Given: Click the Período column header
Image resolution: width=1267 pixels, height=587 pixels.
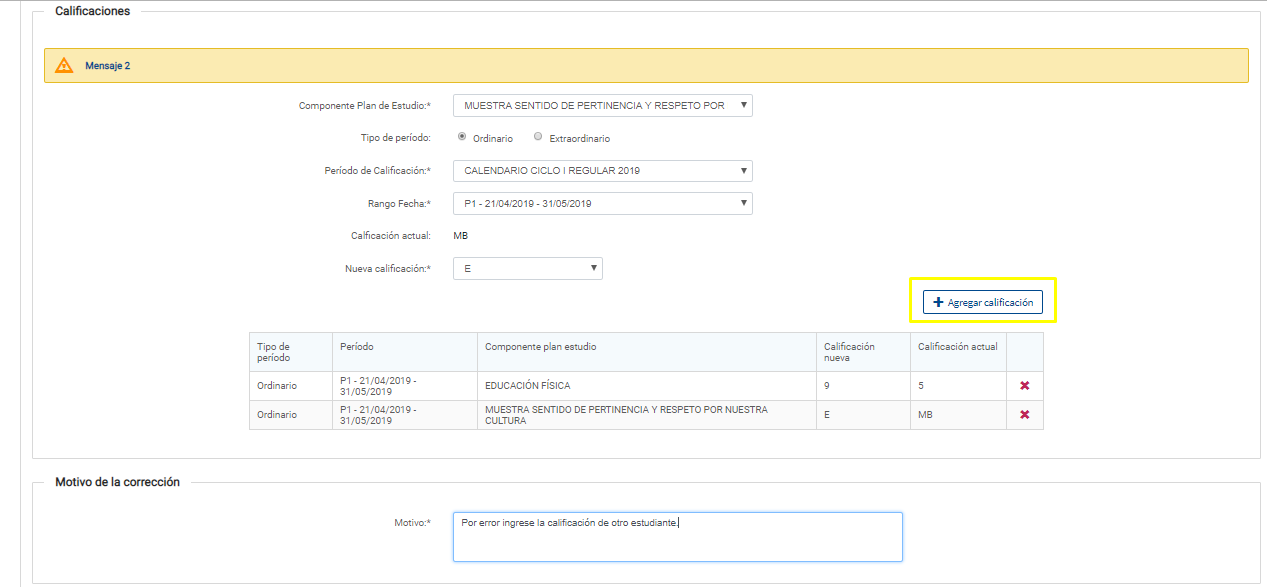Looking at the screenshot, I should pos(357,347).
